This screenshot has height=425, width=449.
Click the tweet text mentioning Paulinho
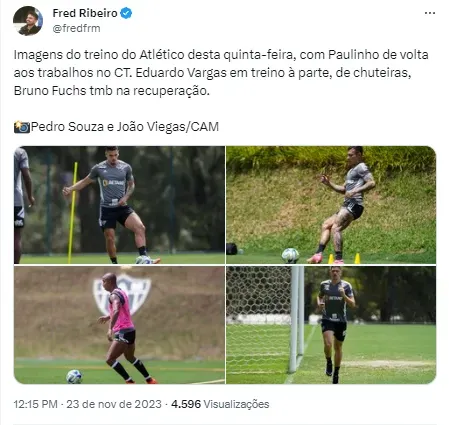(x=221, y=72)
